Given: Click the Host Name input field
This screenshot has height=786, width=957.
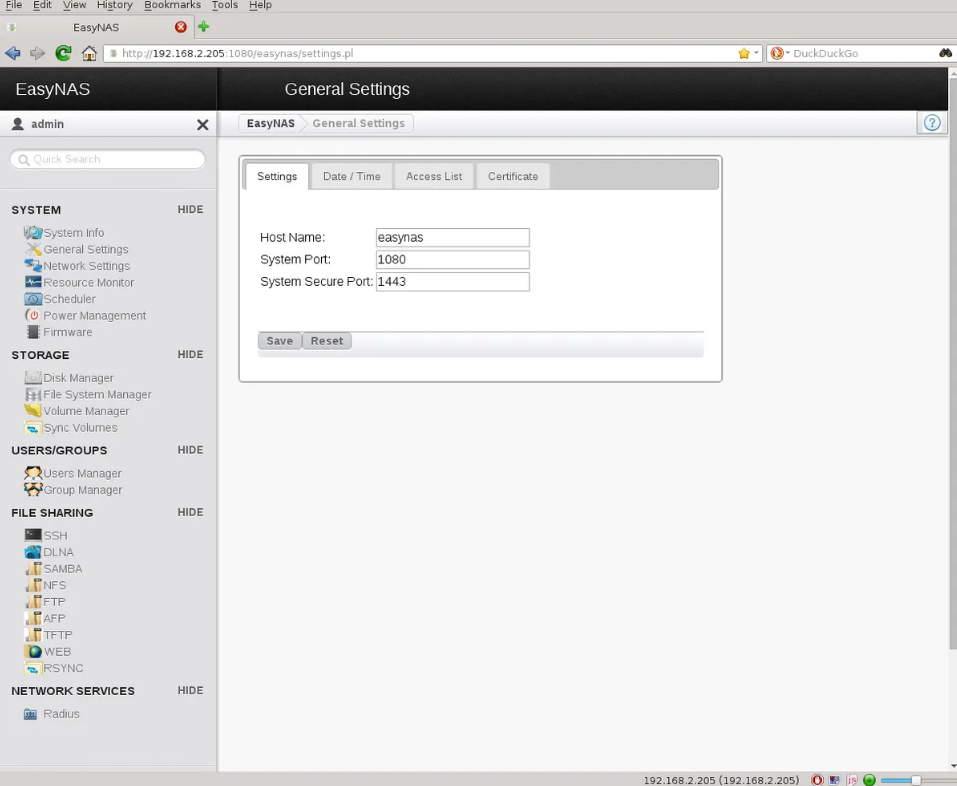Looking at the screenshot, I should pyautogui.click(x=452, y=237).
